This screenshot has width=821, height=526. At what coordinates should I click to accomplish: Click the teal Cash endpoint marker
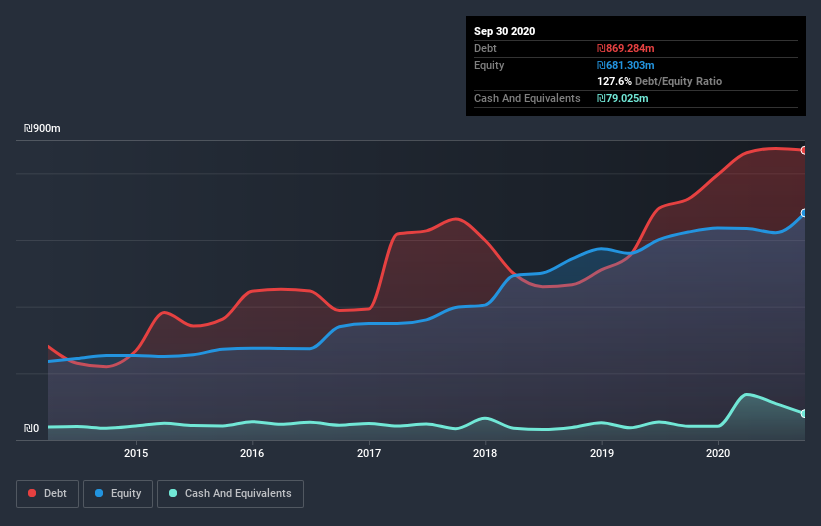click(x=804, y=413)
